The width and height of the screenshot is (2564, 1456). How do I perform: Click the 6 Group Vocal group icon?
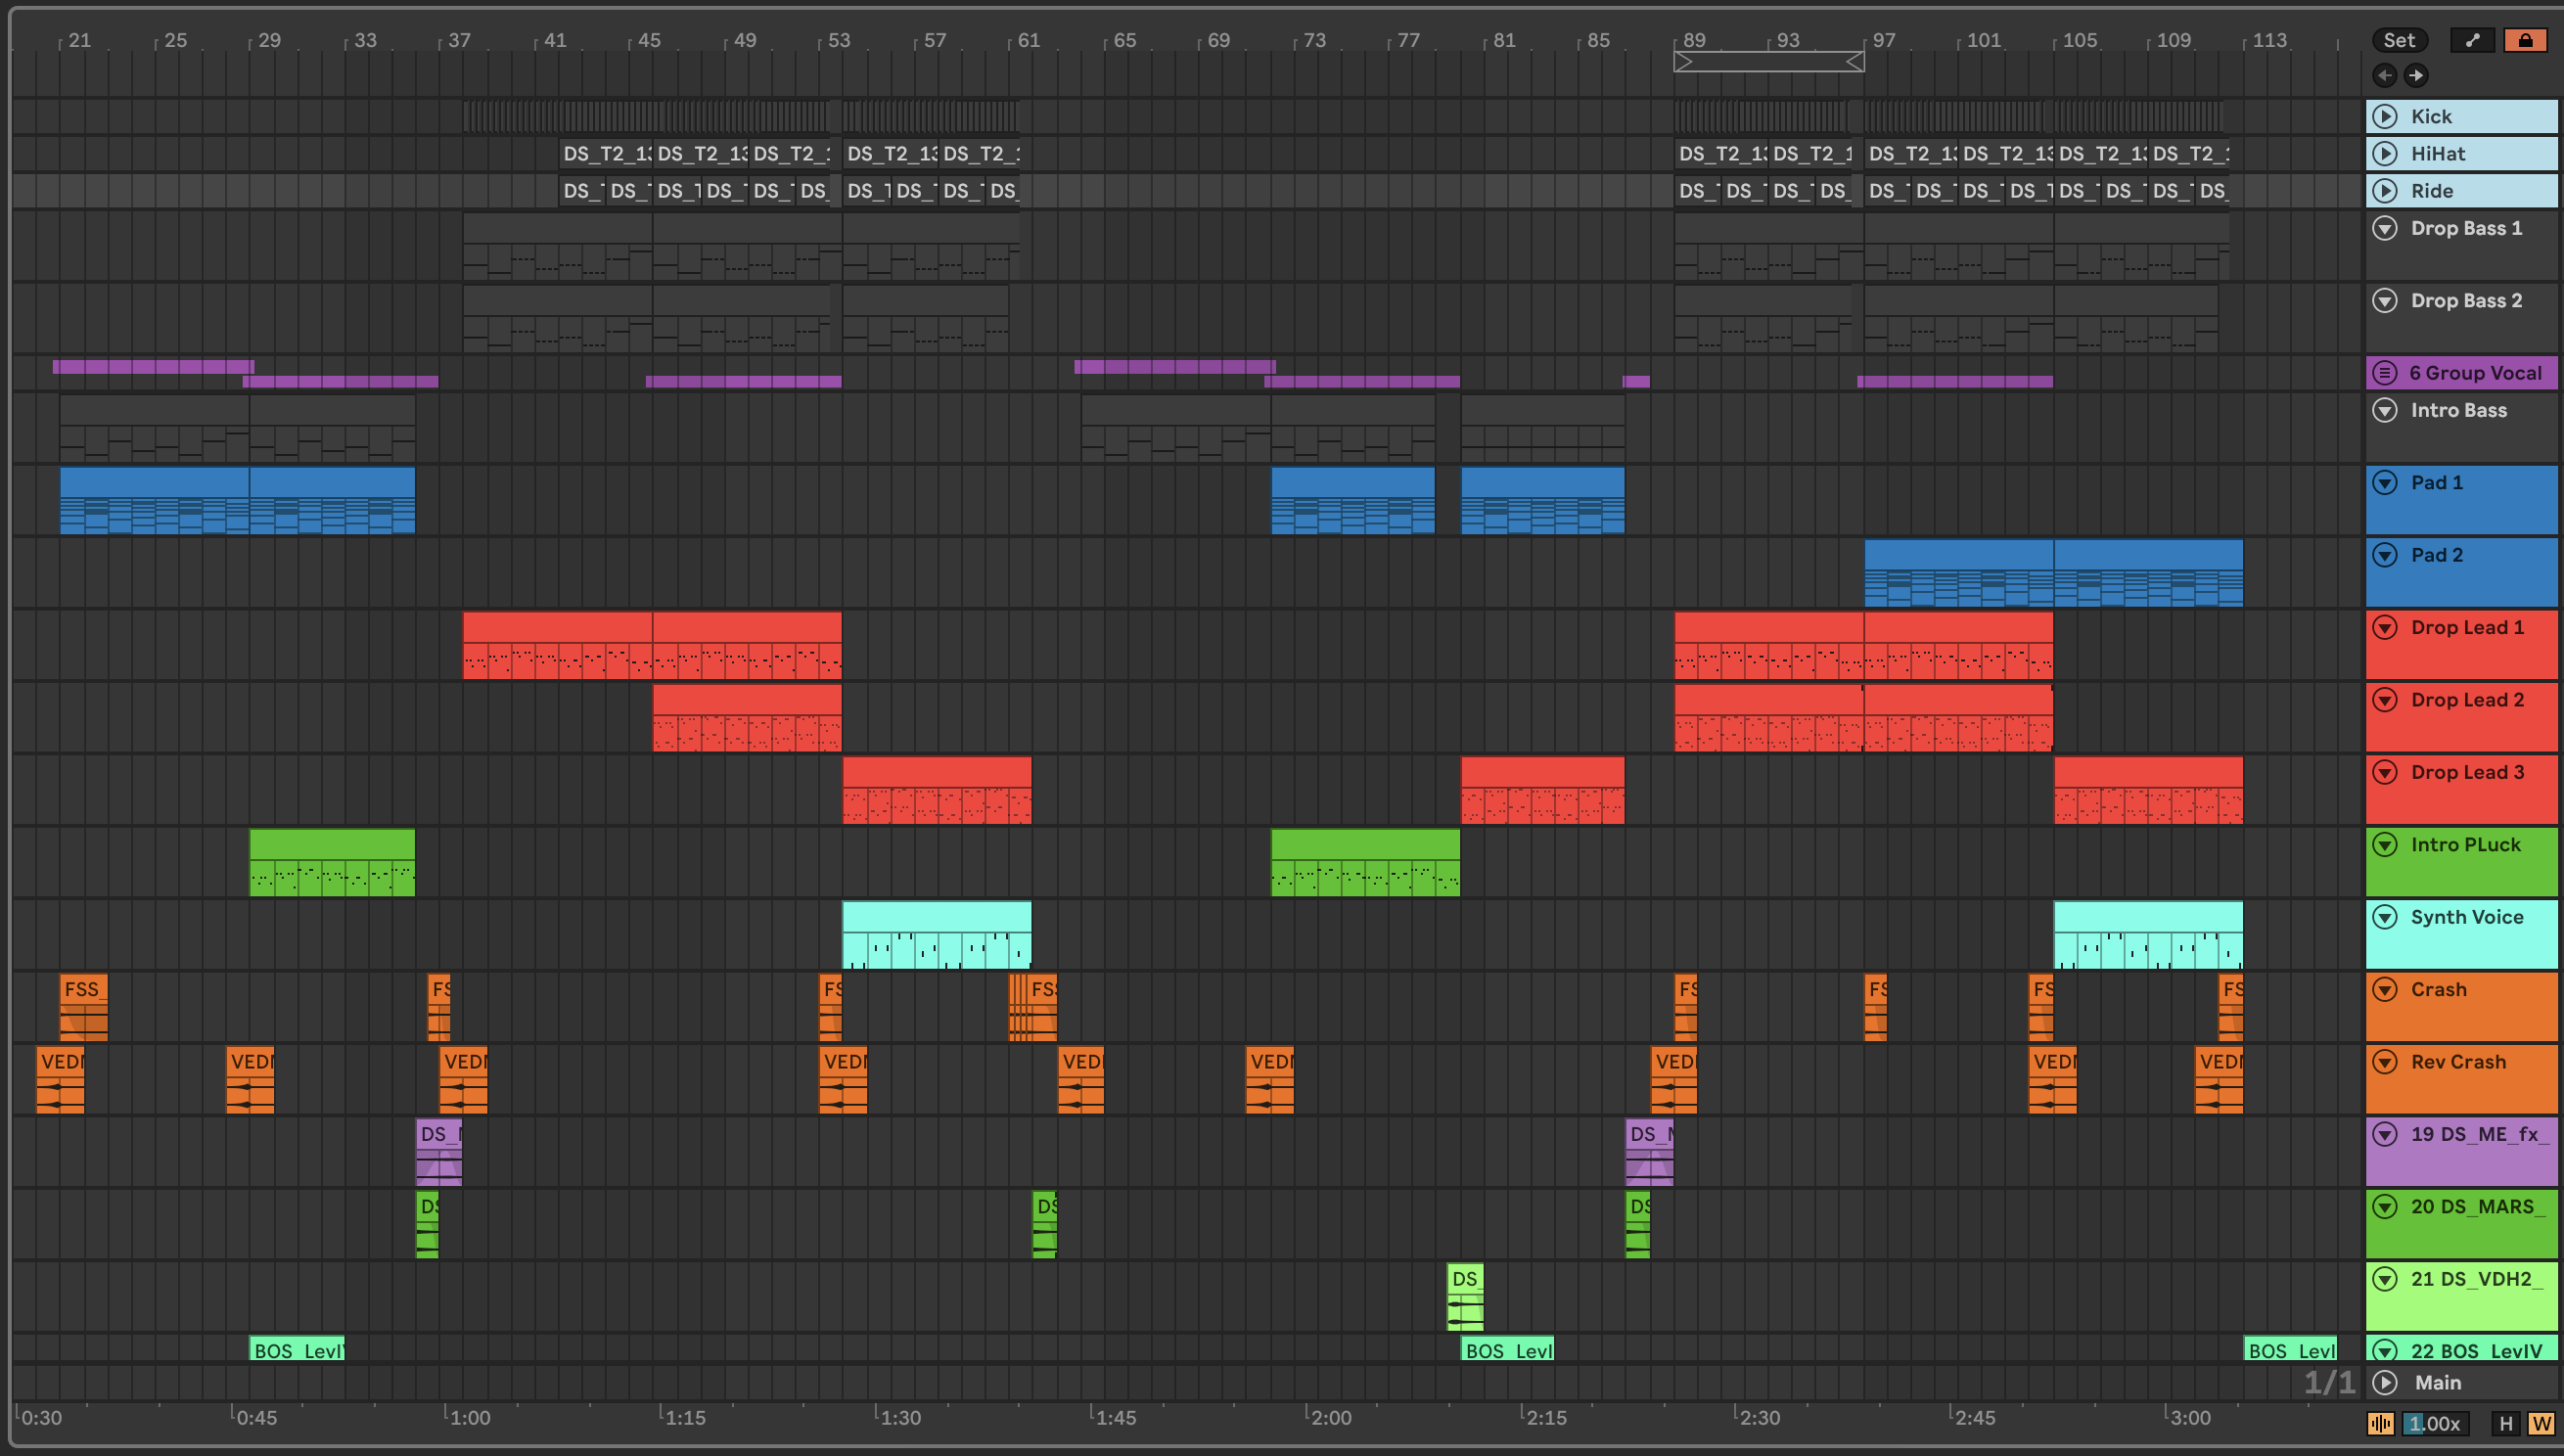2385,373
